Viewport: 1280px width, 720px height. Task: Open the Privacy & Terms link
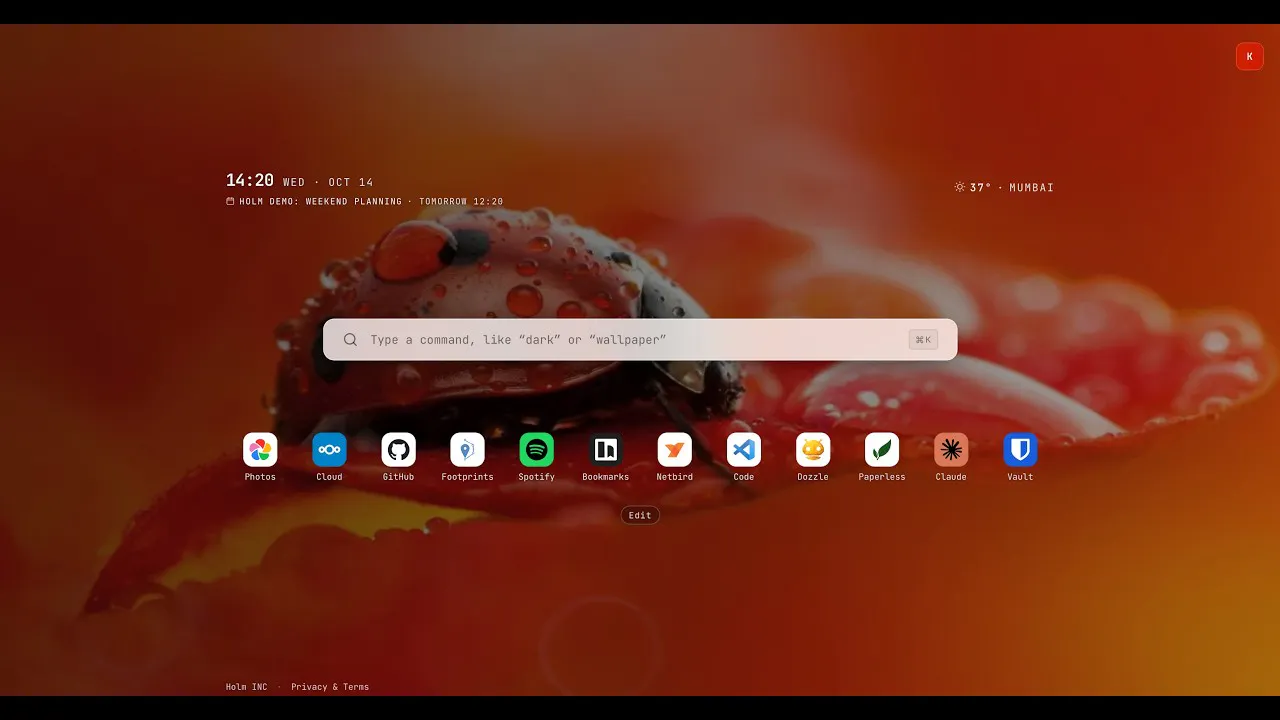[x=330, y=687]
